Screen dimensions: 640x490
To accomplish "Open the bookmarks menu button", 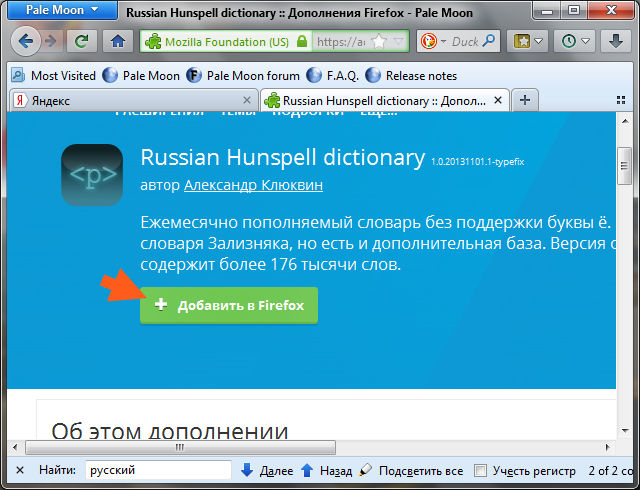I will [527, 41].
